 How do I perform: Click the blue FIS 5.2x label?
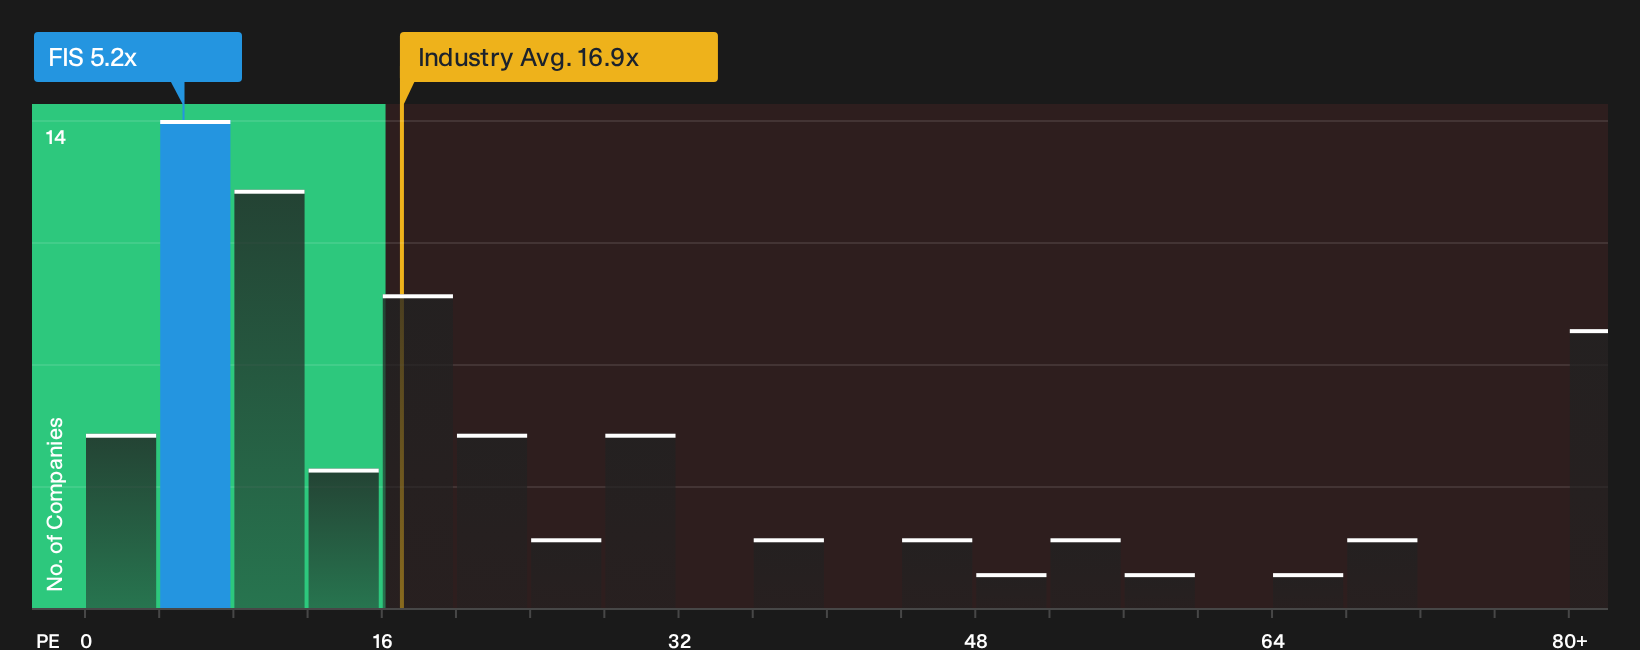click(138, 57)
